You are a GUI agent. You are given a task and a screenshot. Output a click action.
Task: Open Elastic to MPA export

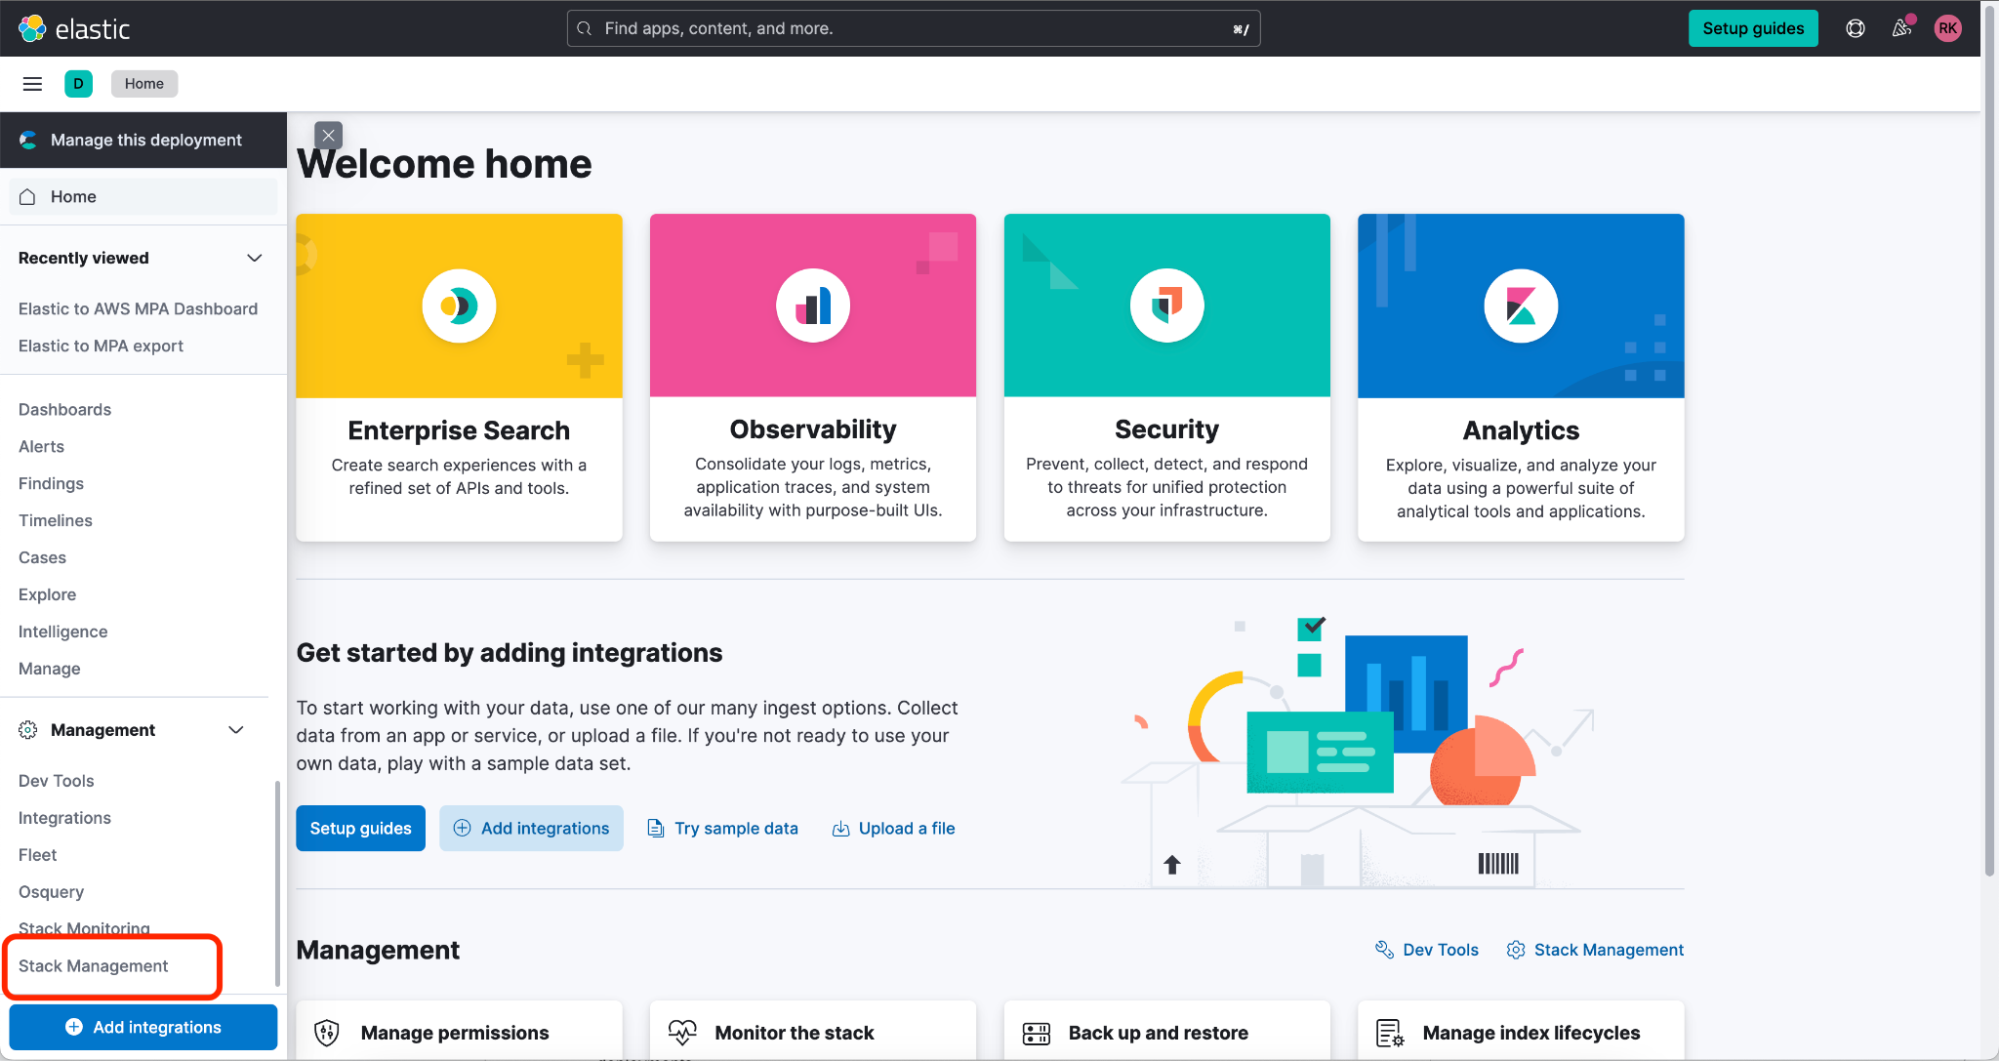[101, 346]
